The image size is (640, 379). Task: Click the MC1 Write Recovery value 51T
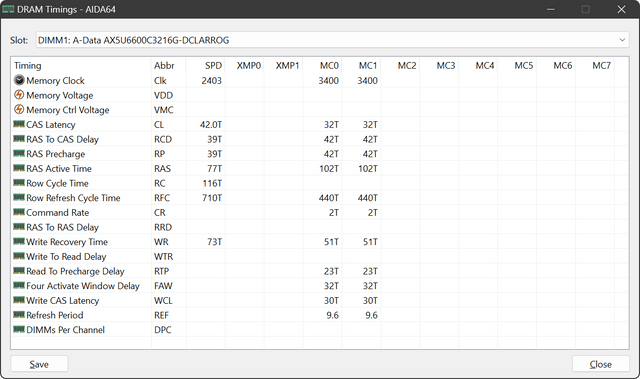[x=370, y=242]
